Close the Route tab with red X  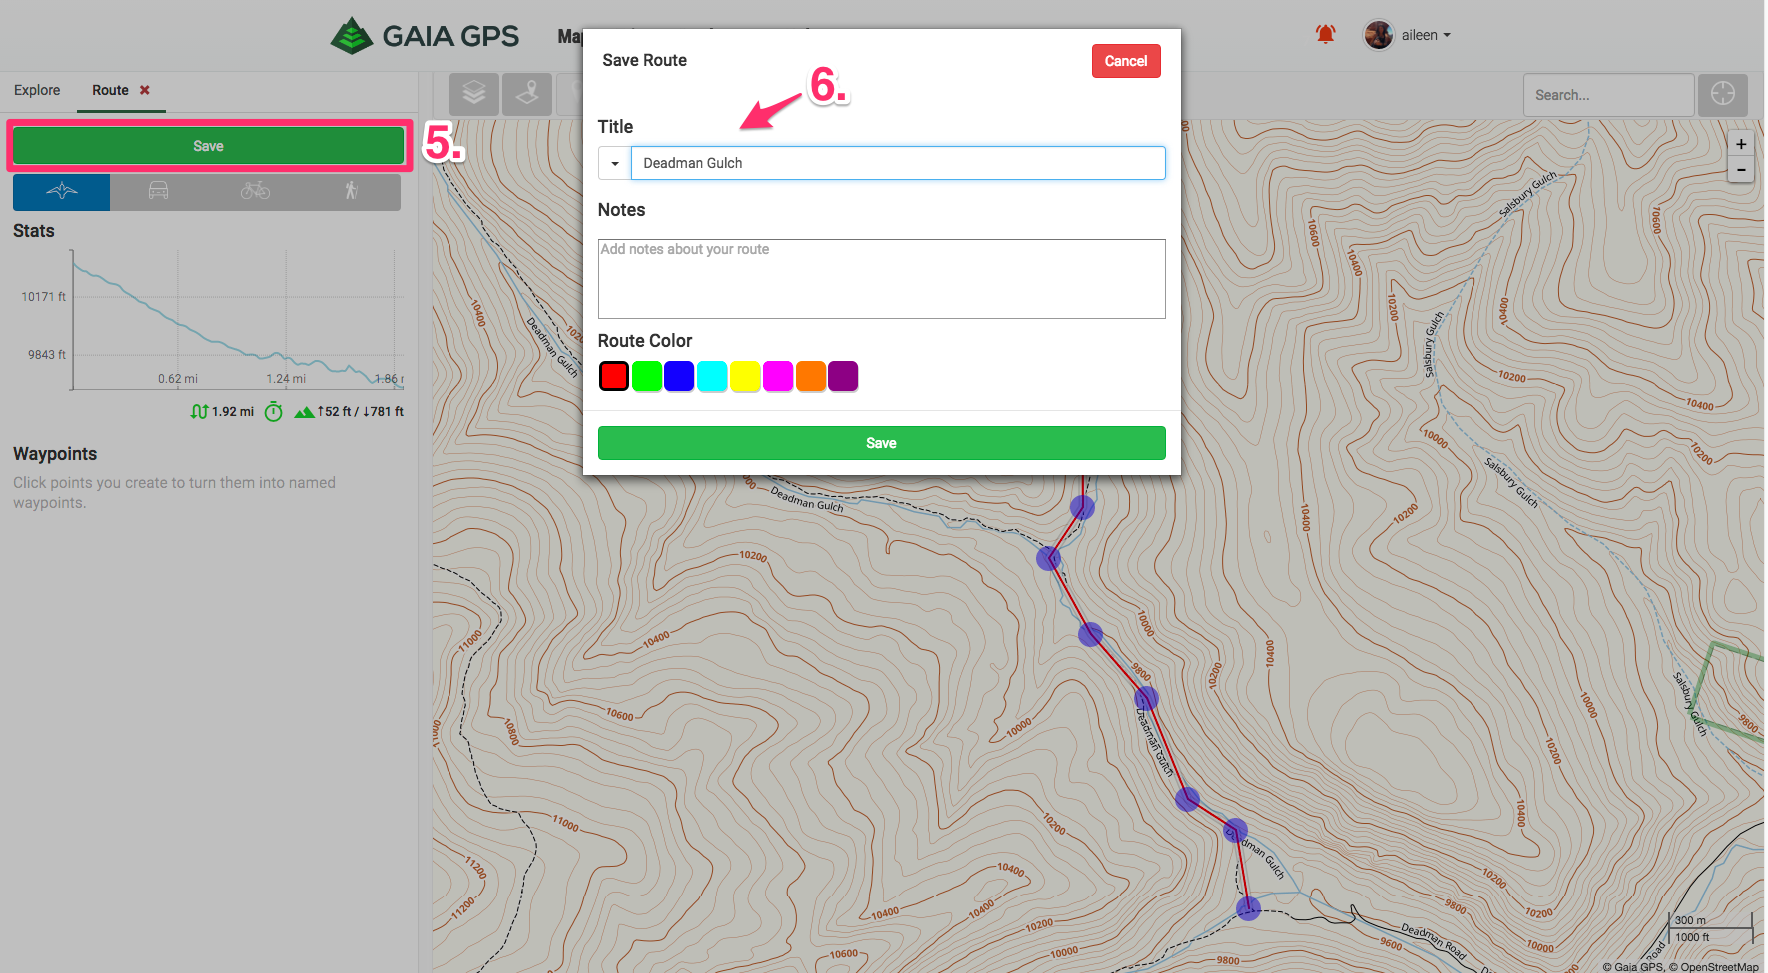[x=145, y=90]
